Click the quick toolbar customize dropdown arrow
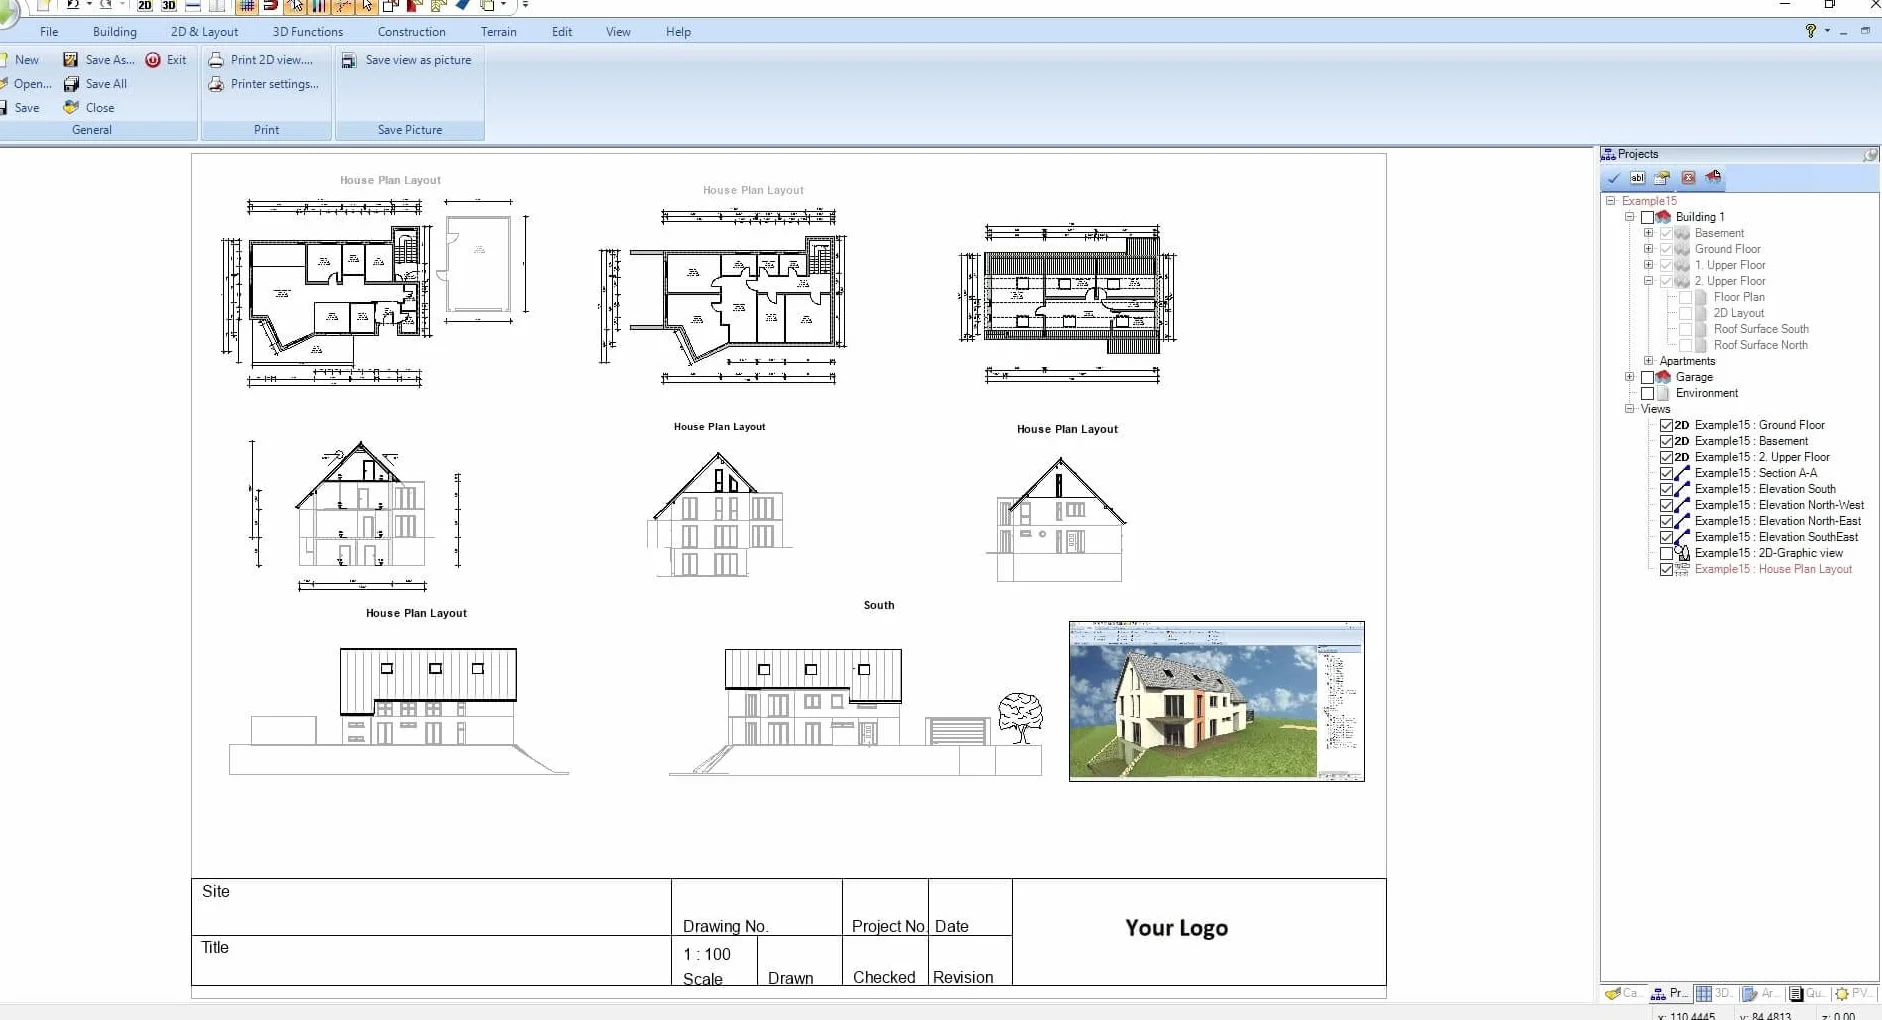Image resolution: width=1882 pixels, height=1020 pixels. coord(525,5)
